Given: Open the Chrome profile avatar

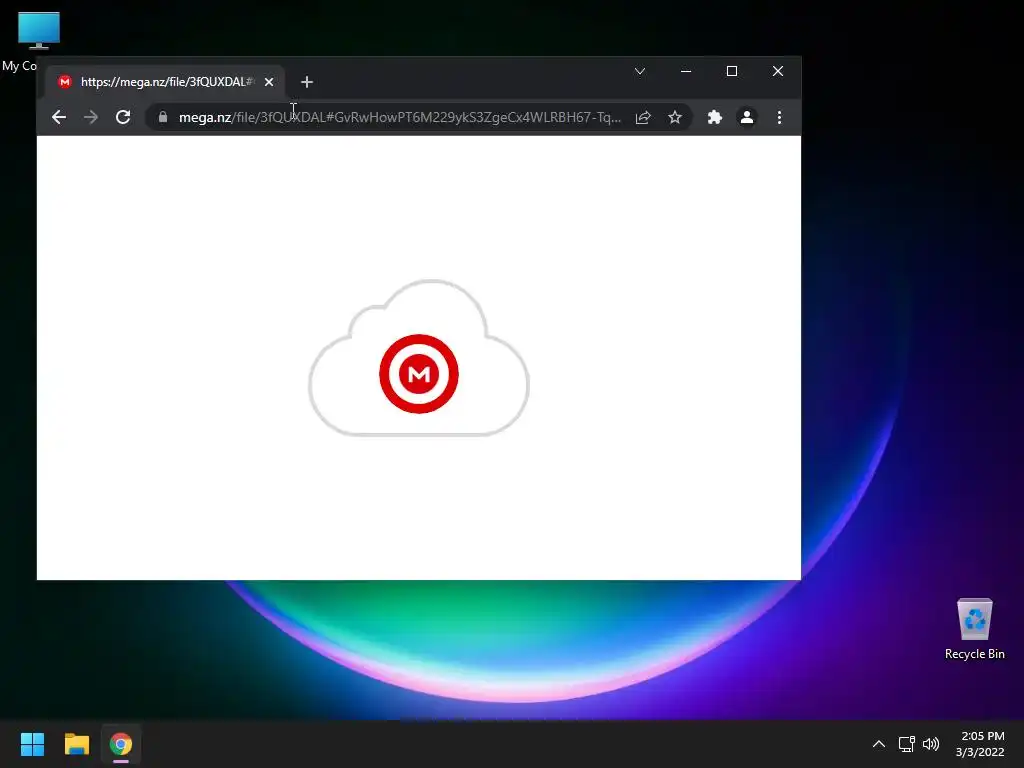Looking at the screenshot, I should pyautogui.click(x=746, y=118).
